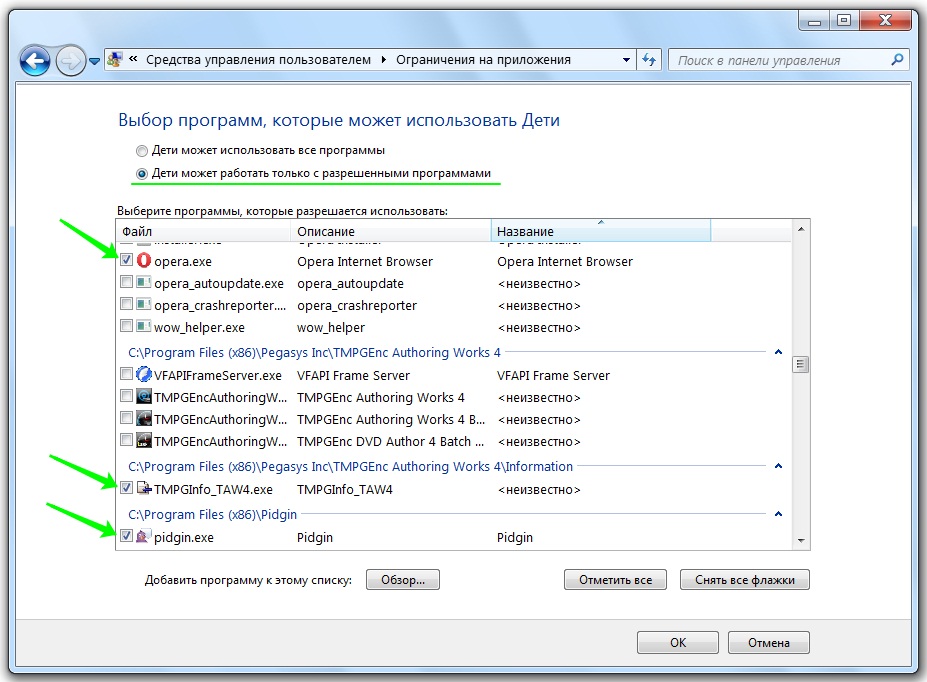Cancel with the 'Отмена' button
Viewport: 927px width, 682px height.
tap(769, 642)
